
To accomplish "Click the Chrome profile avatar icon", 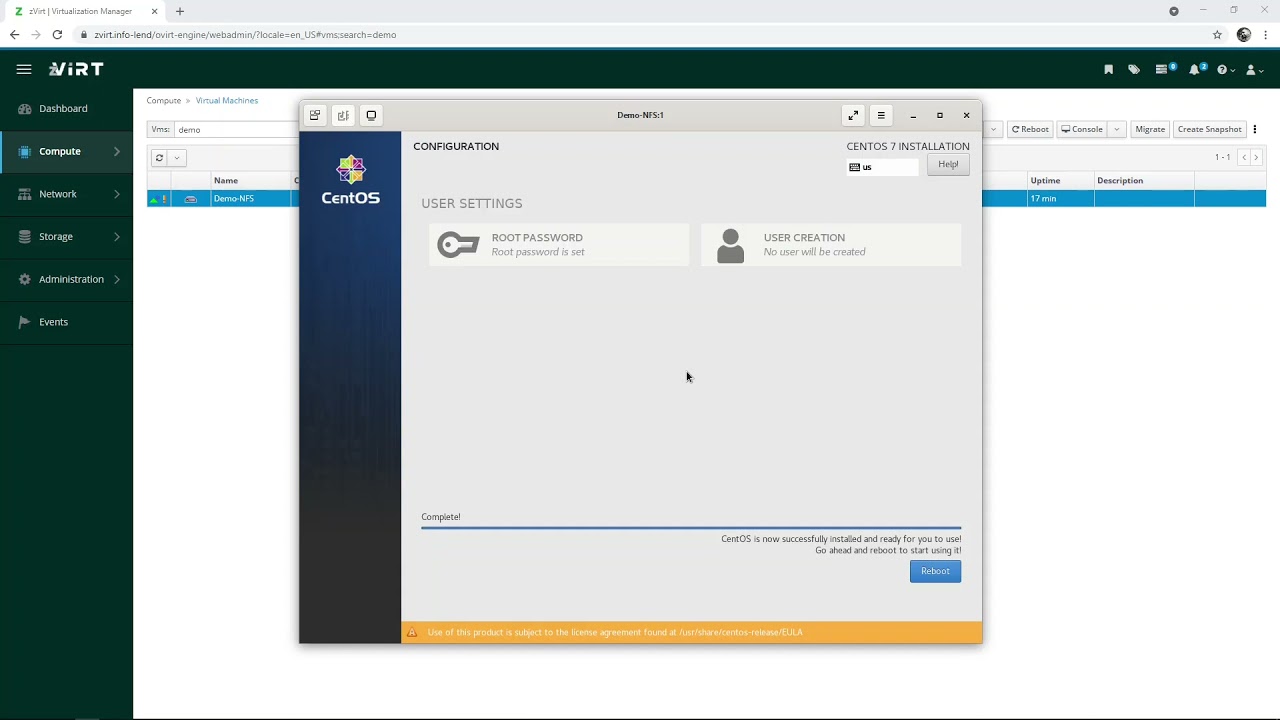I will coord(1244,34).
